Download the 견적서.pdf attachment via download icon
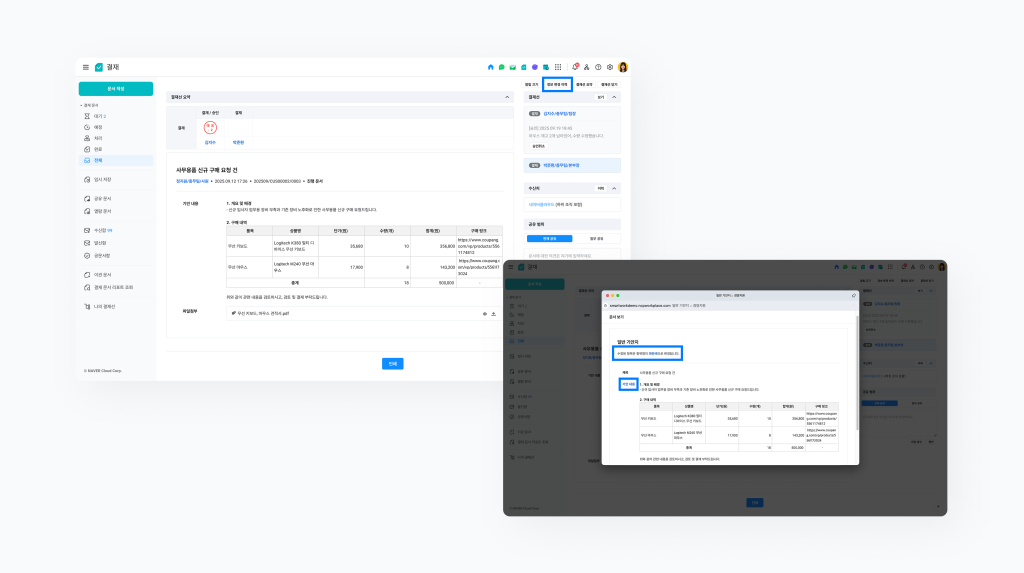The image size is (1024, 573). 494,313
